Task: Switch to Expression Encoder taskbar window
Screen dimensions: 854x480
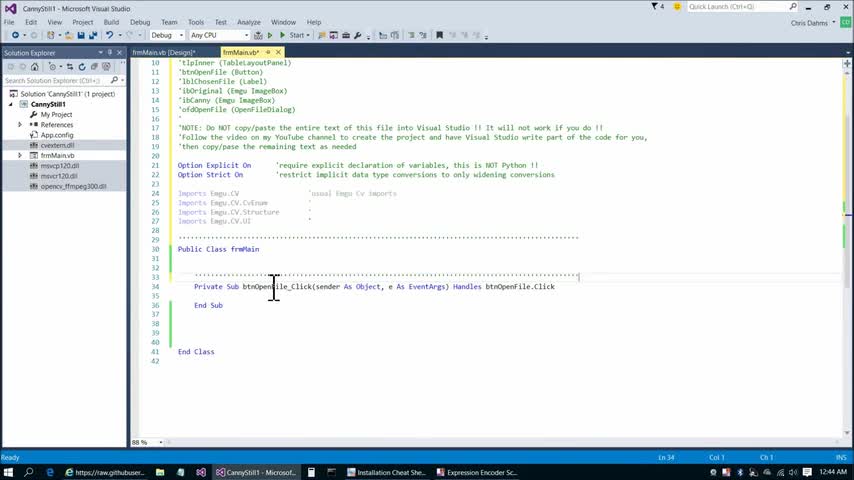Action: (x=477, y=472)
